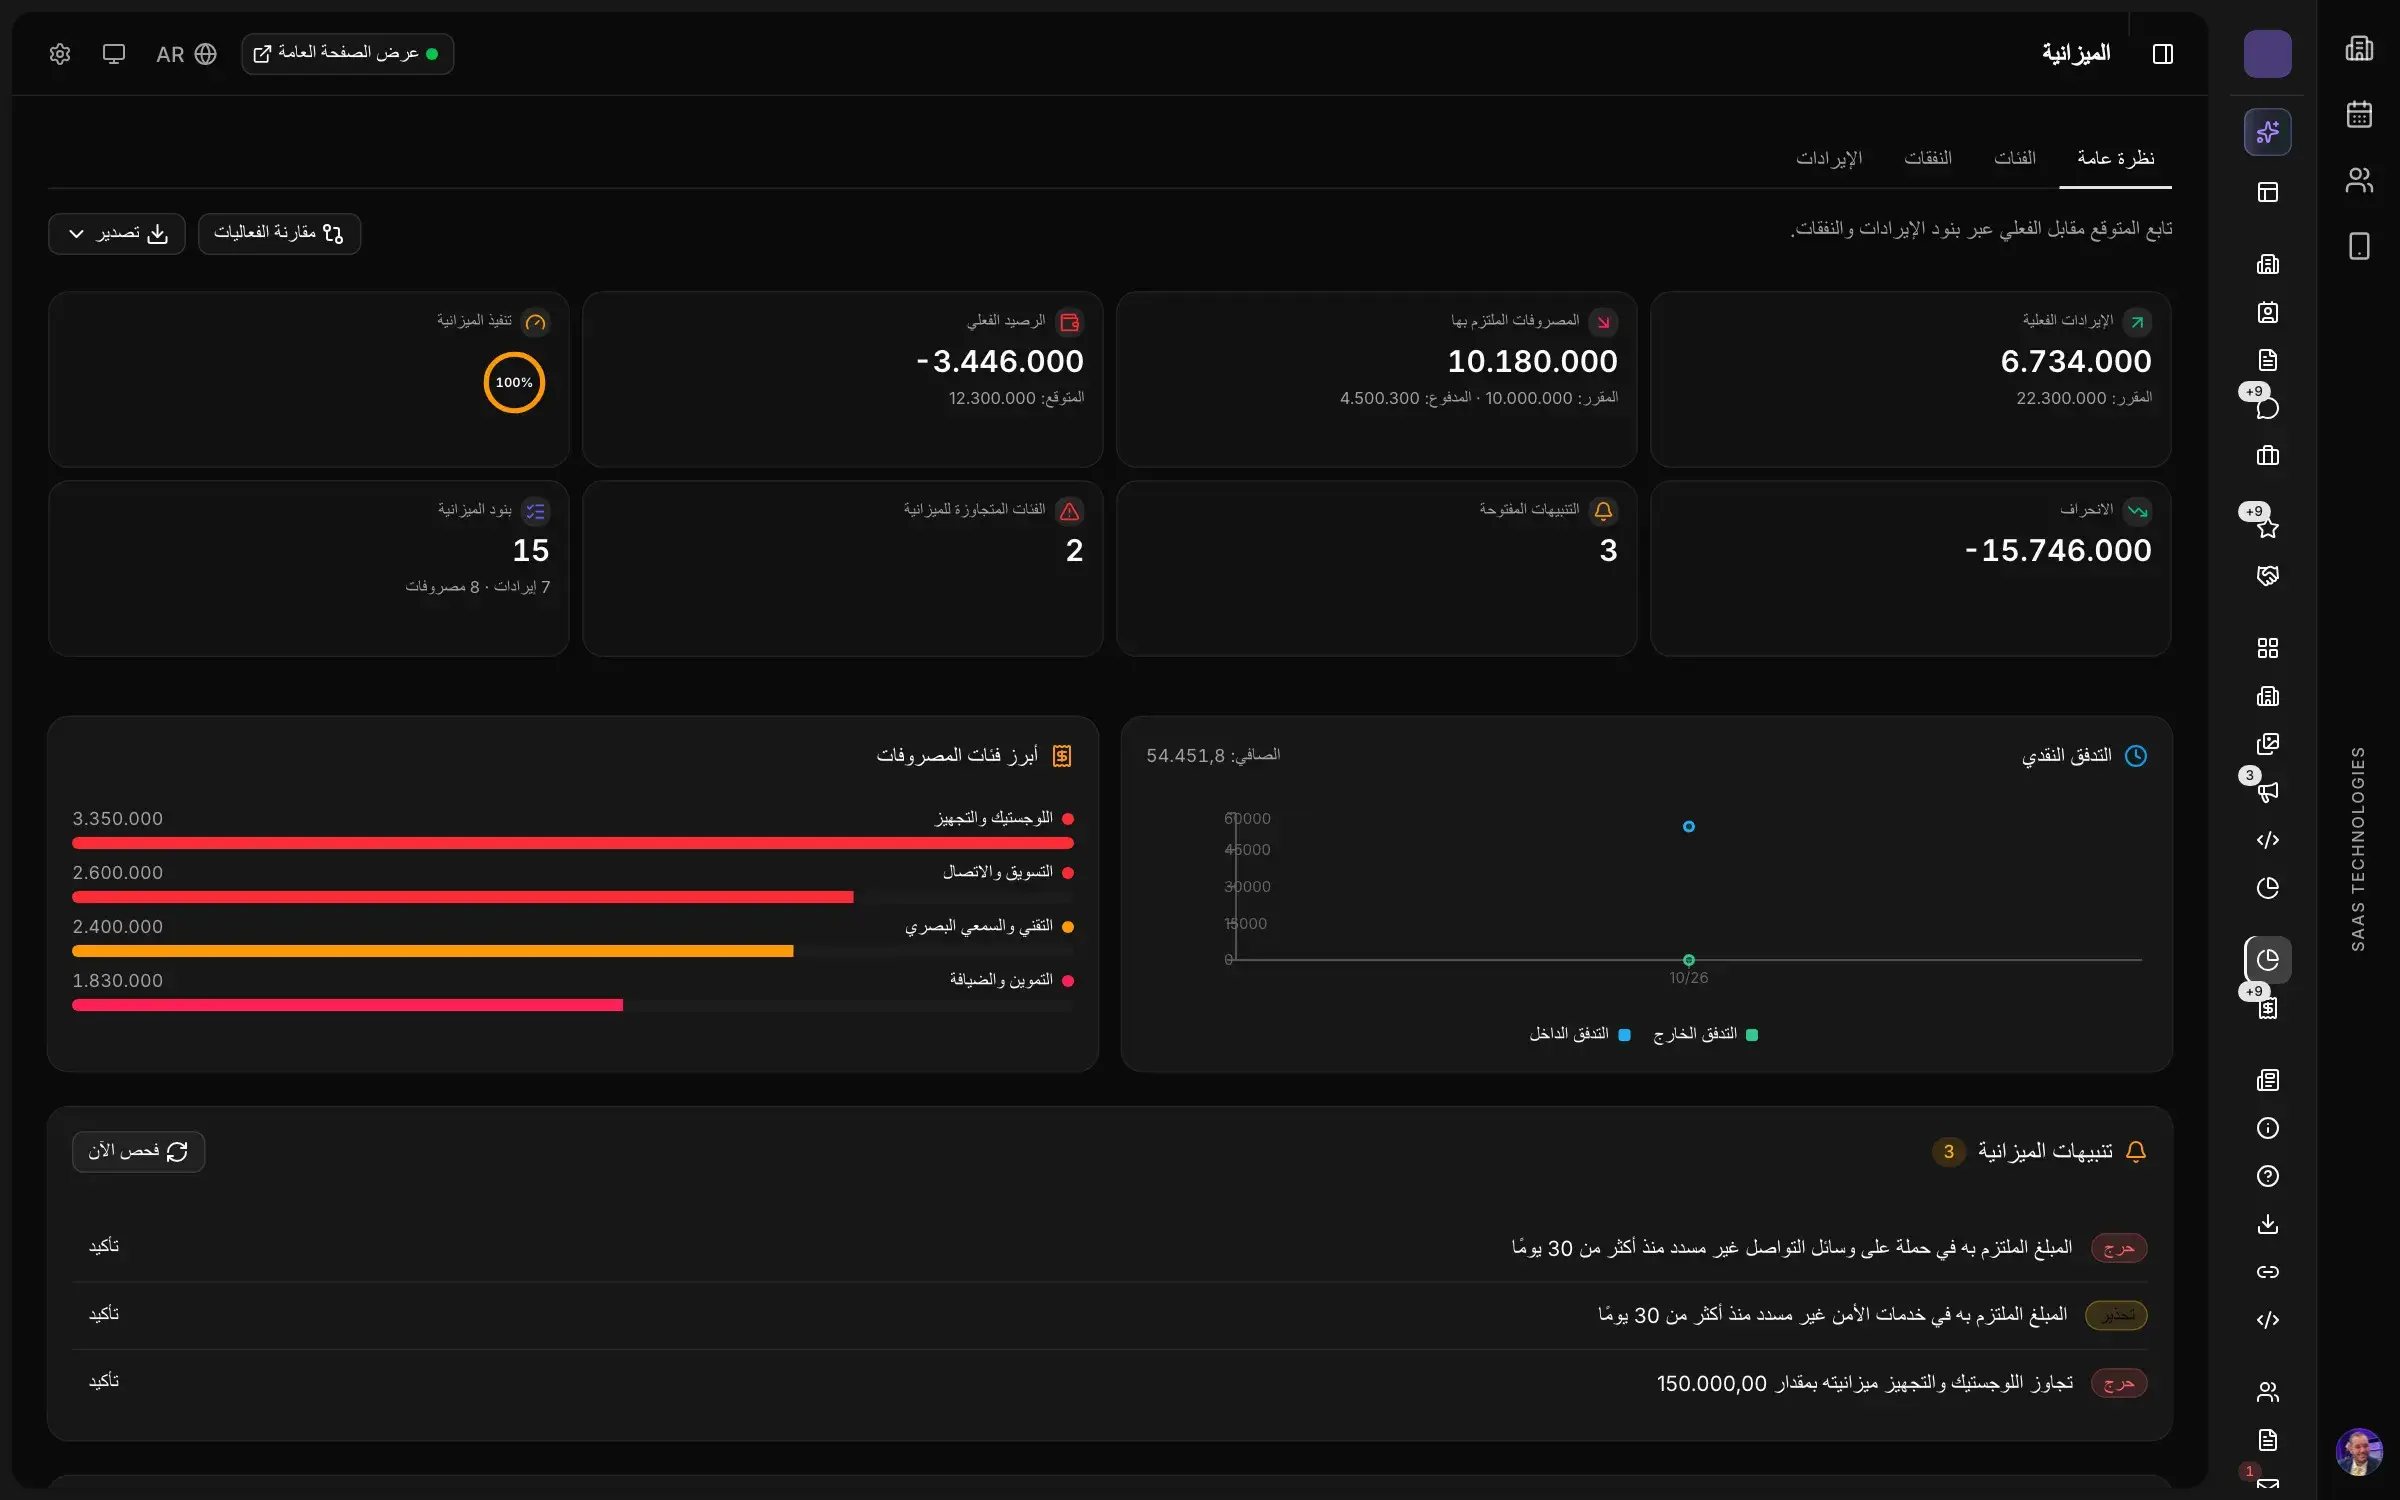Open the briefcase icon in the sidebar
This screenshot has height=1500, width=2400.
pos(2267,456)
